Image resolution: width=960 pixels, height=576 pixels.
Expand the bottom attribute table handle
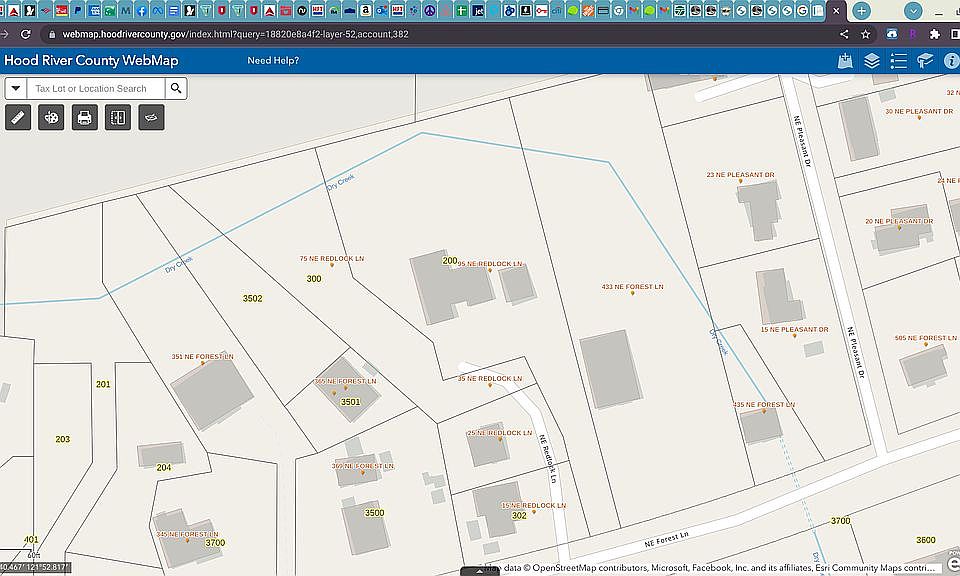480,571
